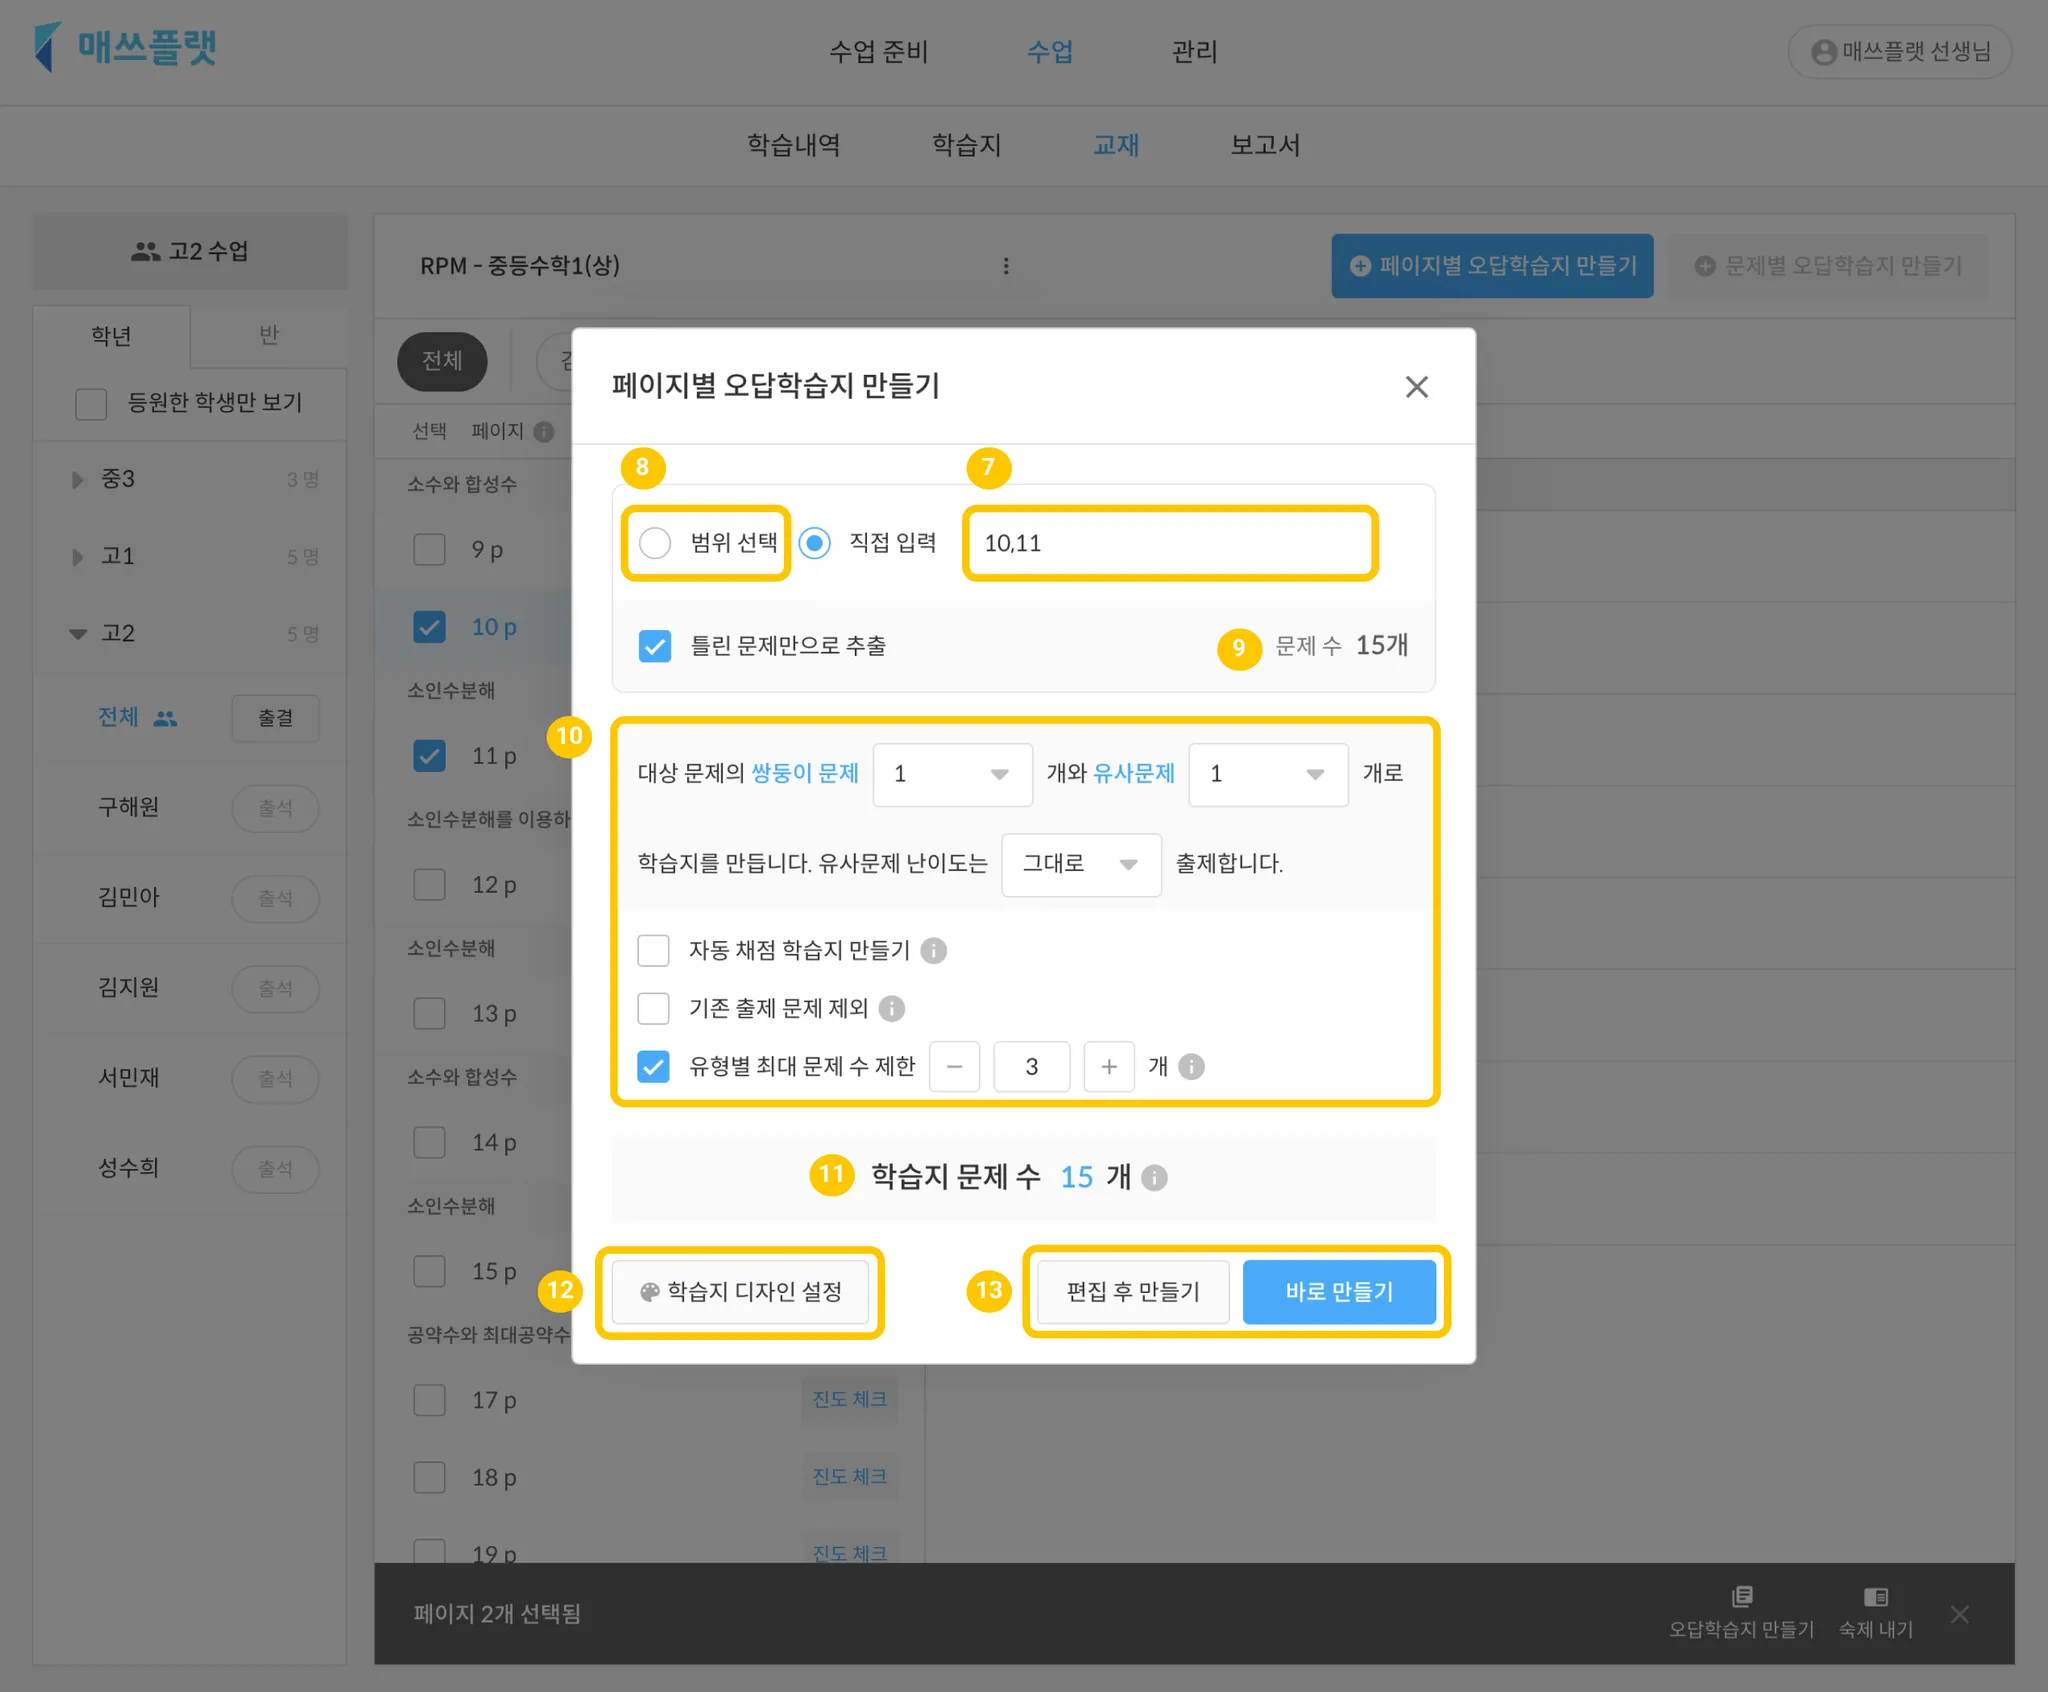Image resolution: width=2048 pixels, height=1692 pixels.
Task: Enable 자동 채점 학습지 만들기 checkbox
Action: coord(653,950)
